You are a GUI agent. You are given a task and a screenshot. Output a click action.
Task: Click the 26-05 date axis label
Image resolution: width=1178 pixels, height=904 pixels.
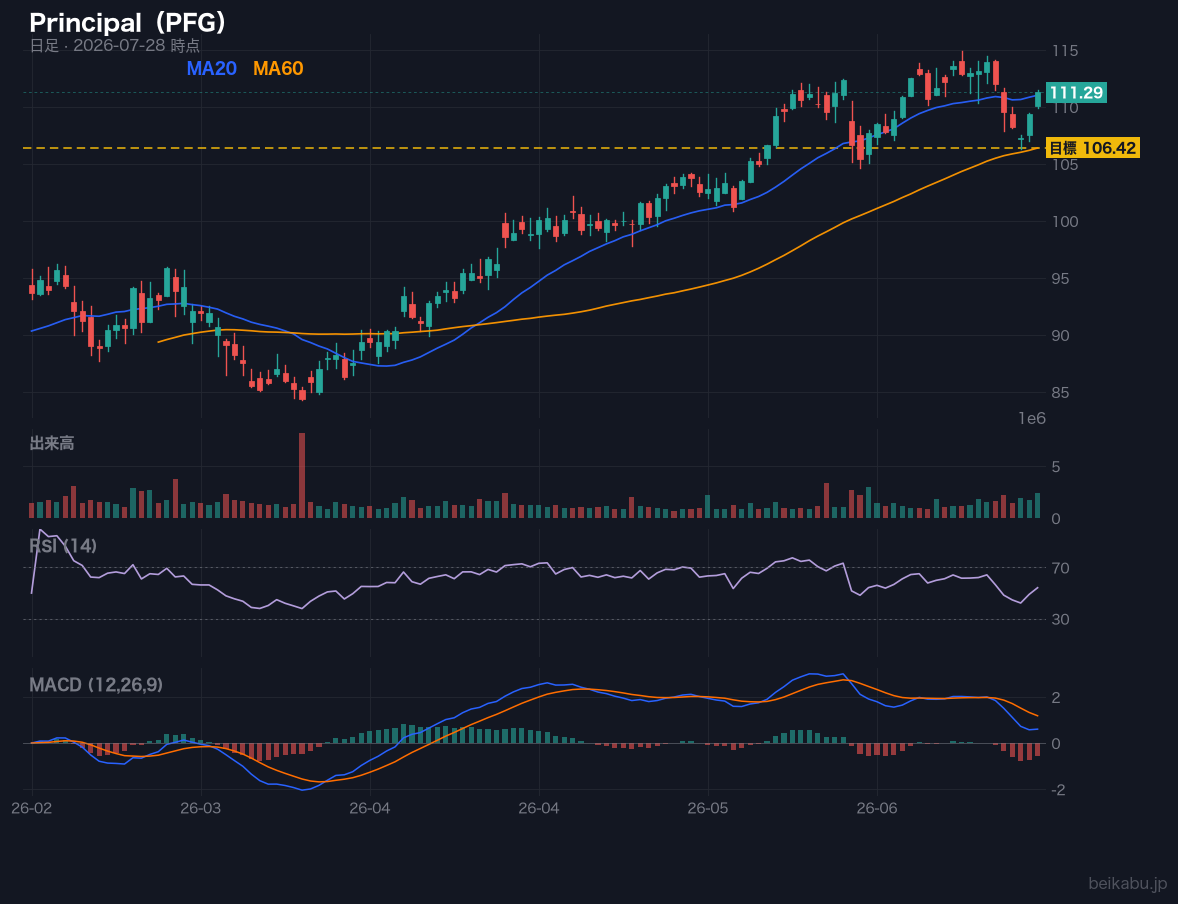[x=708, y=808]
